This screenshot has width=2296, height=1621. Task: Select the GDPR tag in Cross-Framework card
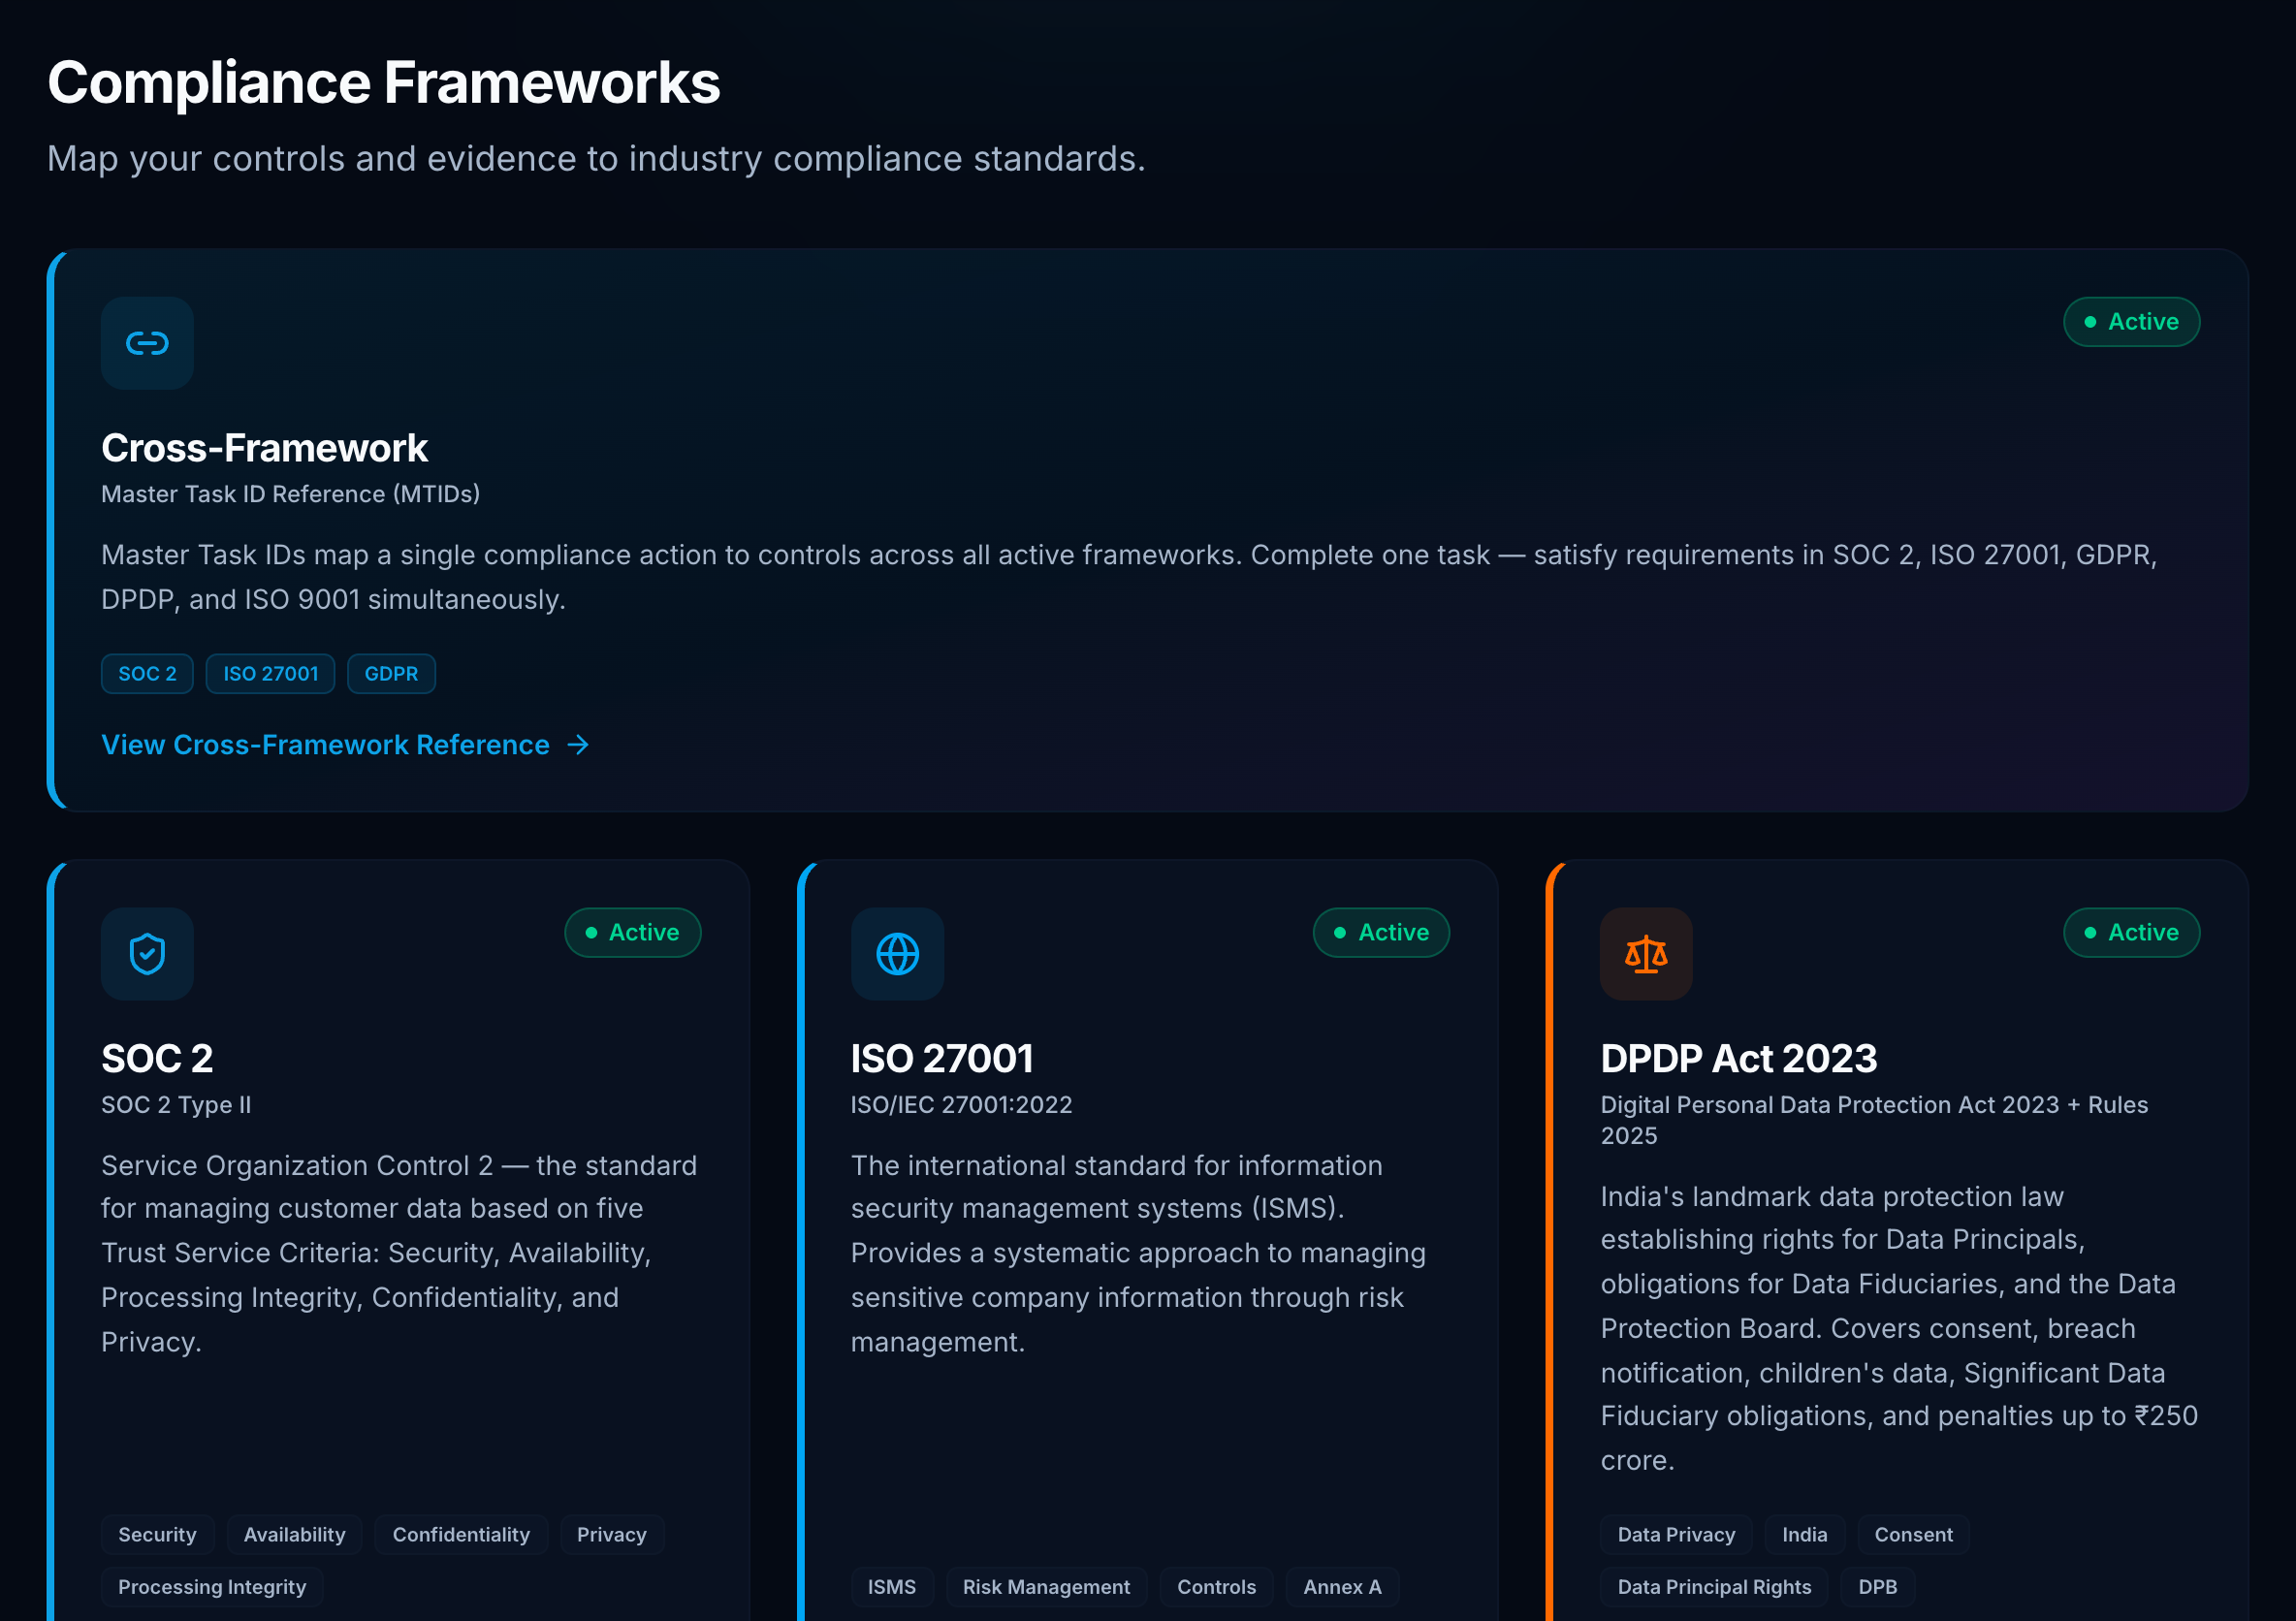pyautogui.click(x=391, y=674)
